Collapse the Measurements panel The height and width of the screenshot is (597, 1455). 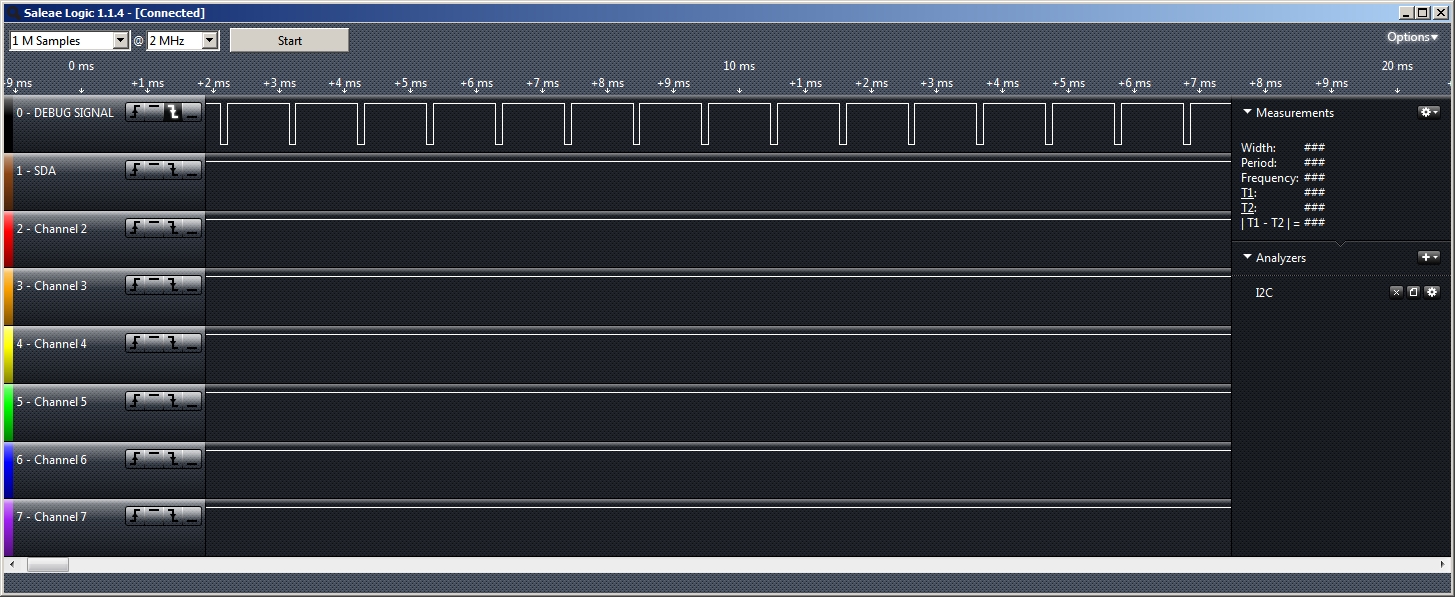pyautogui.click(x=1248, y=113)
